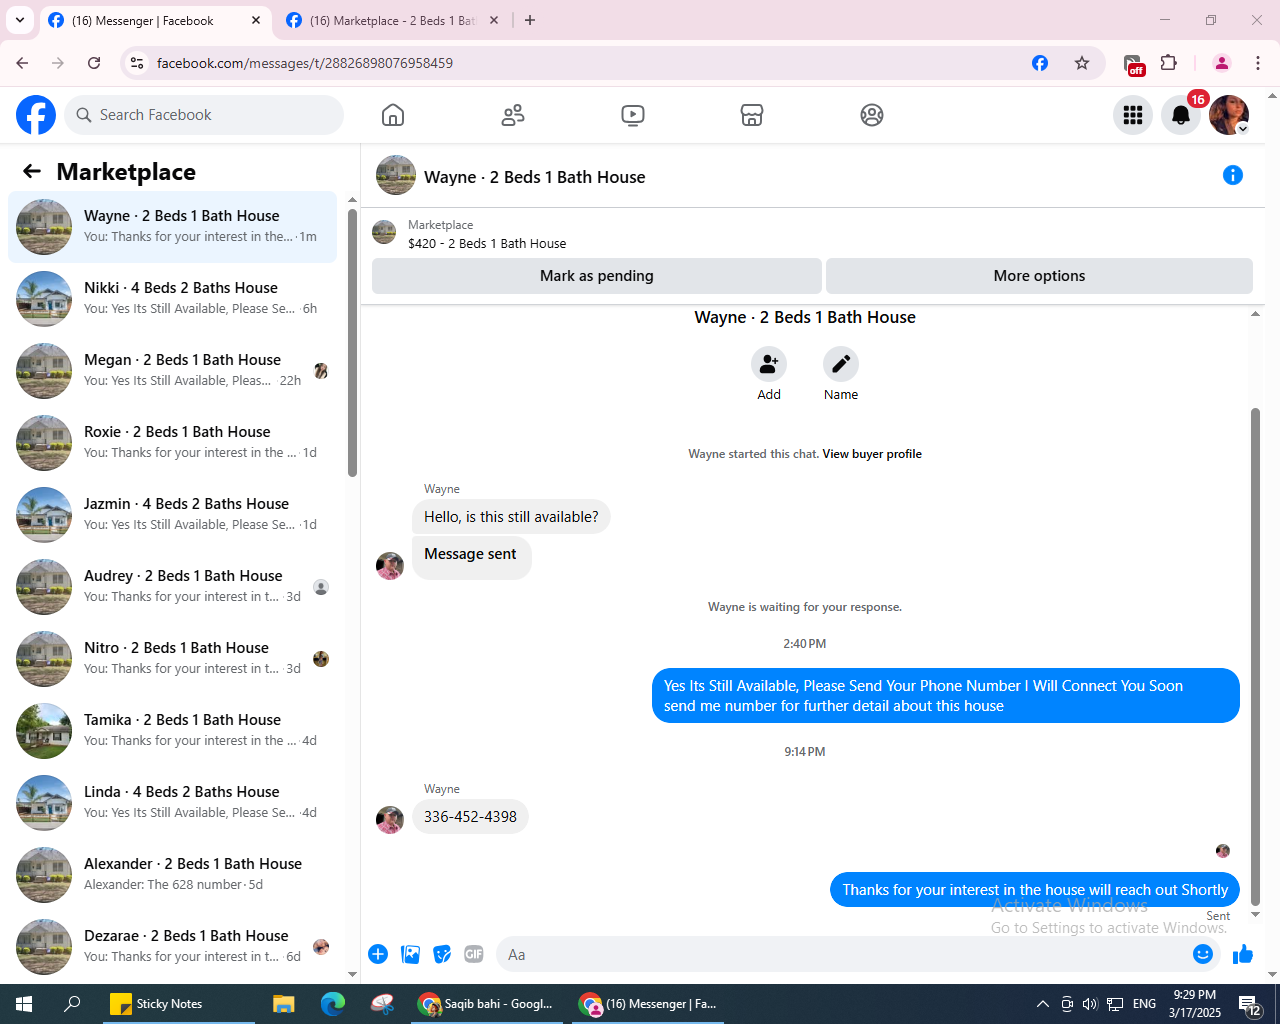Expand the browser tab search dropdown
The image size is (1280, 1024).
[x=20, y=20]
